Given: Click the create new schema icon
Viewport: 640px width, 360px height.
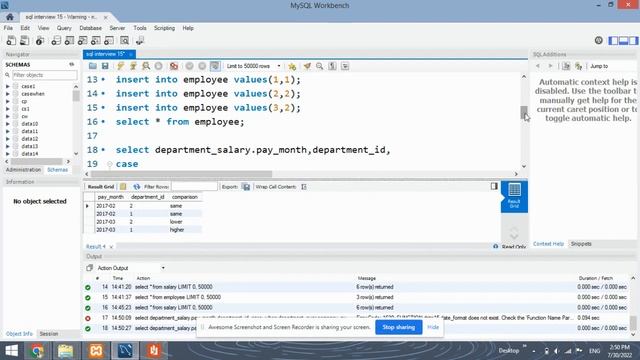Looking at the screenshot, I should (56, 40).
